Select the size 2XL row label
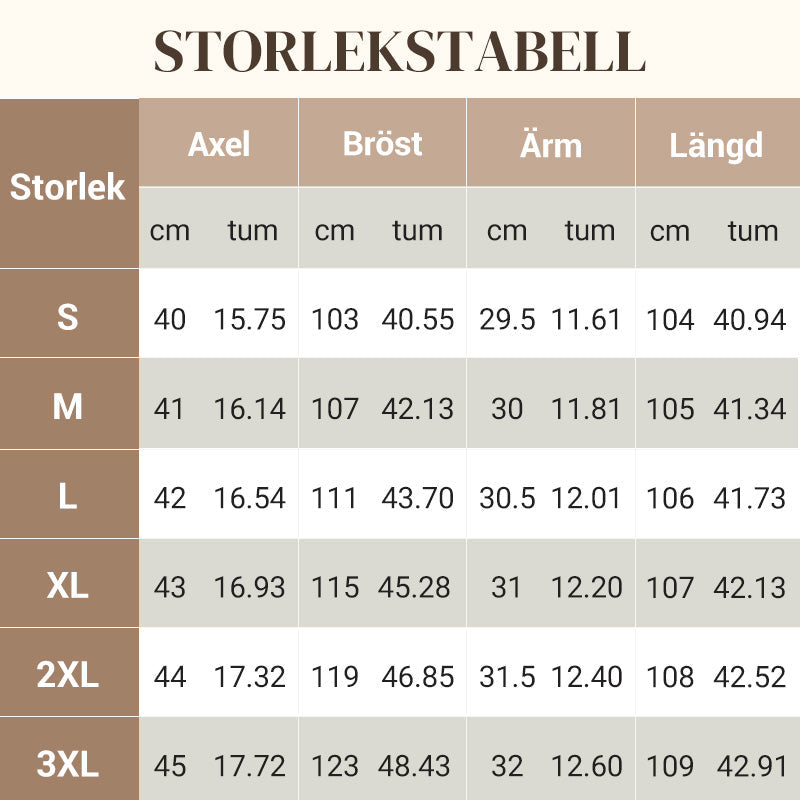Image resolution: width=800 pixels, height=800 pixels. click(69, 672)
